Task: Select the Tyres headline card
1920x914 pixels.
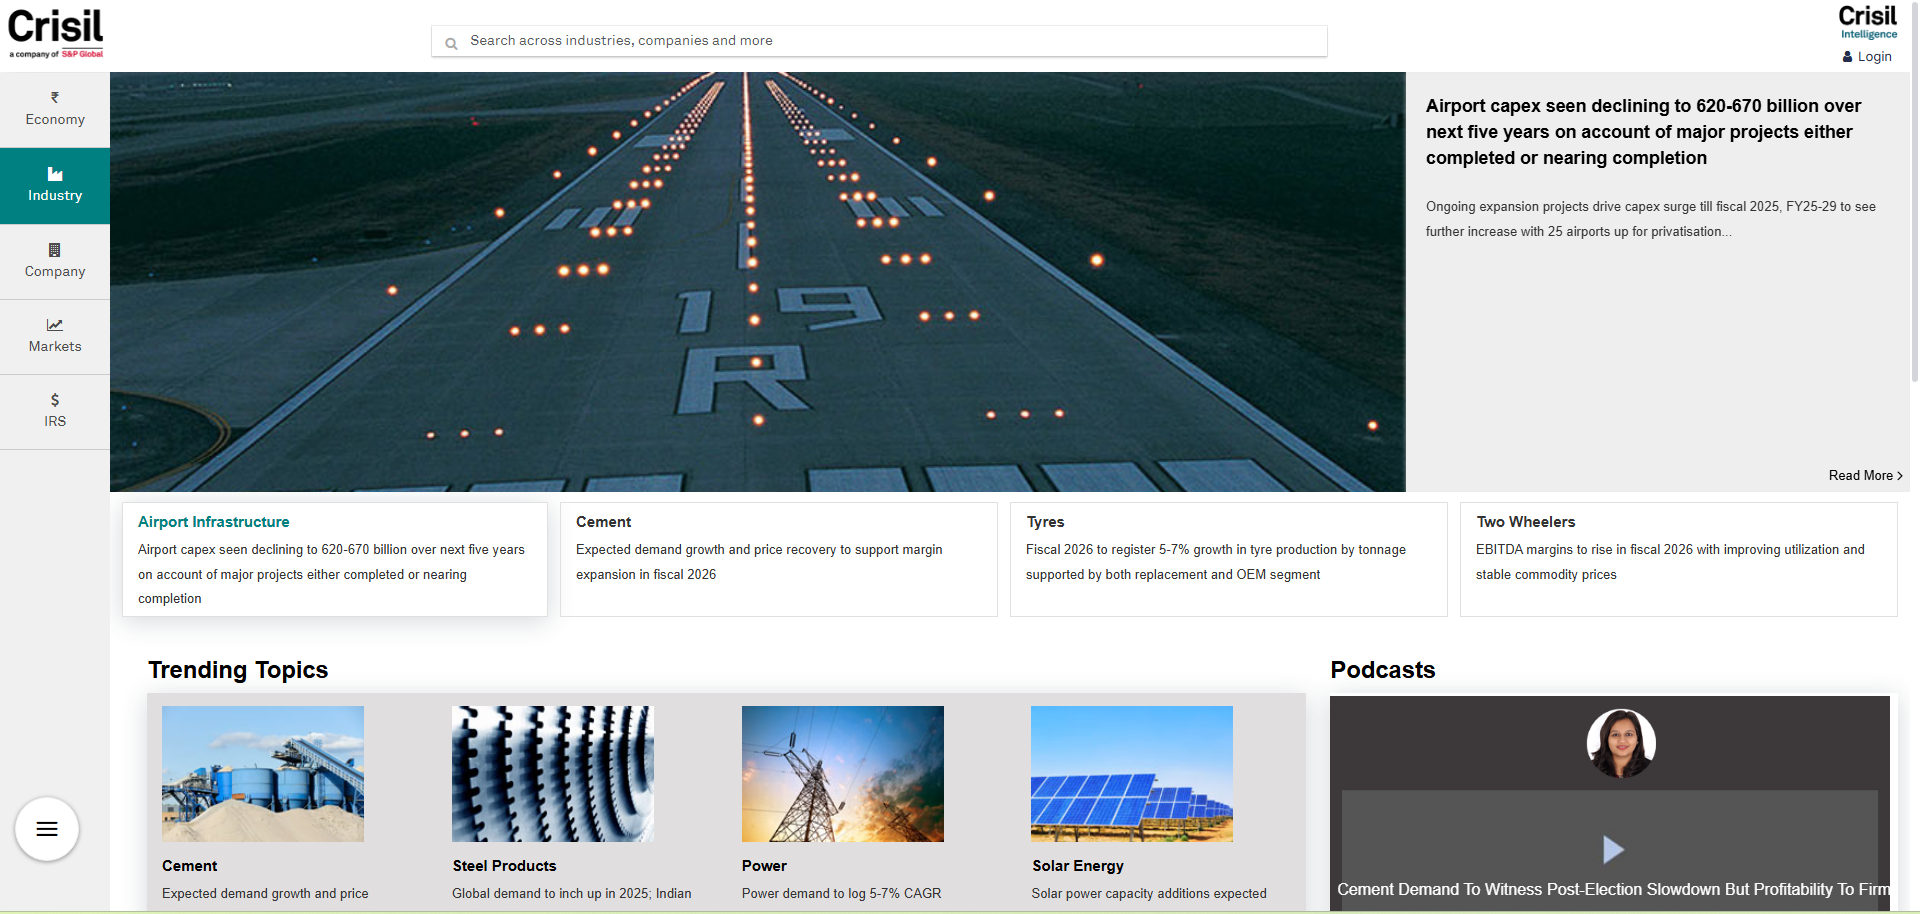Action: [x=1228, y=559]
